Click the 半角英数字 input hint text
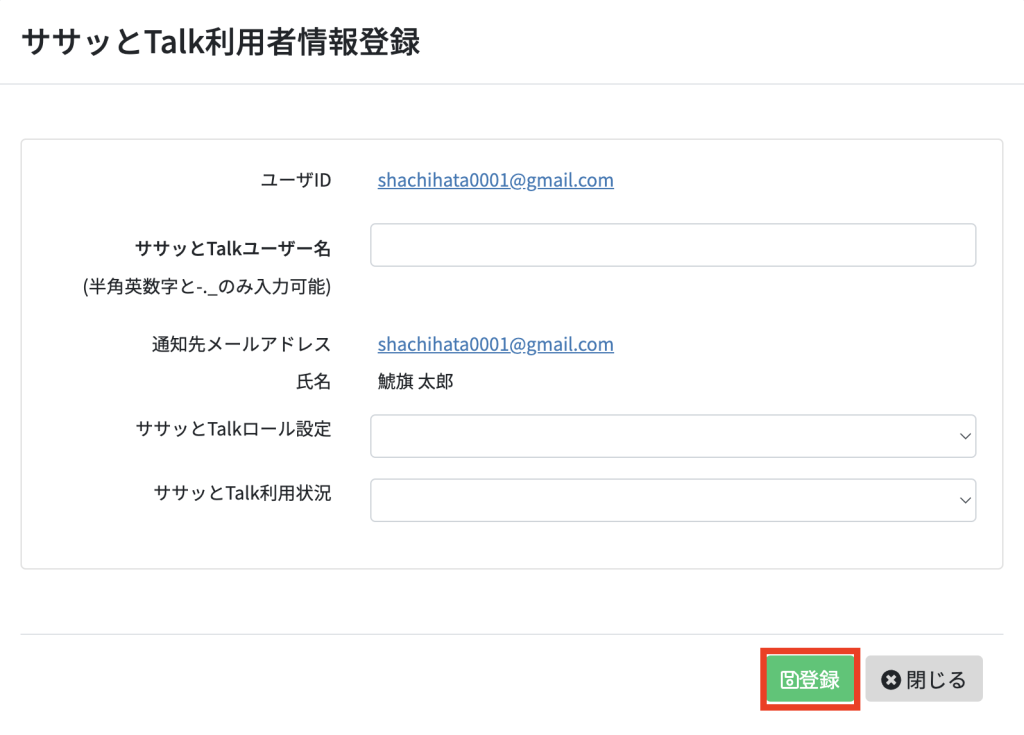 (x=207, y=286)
